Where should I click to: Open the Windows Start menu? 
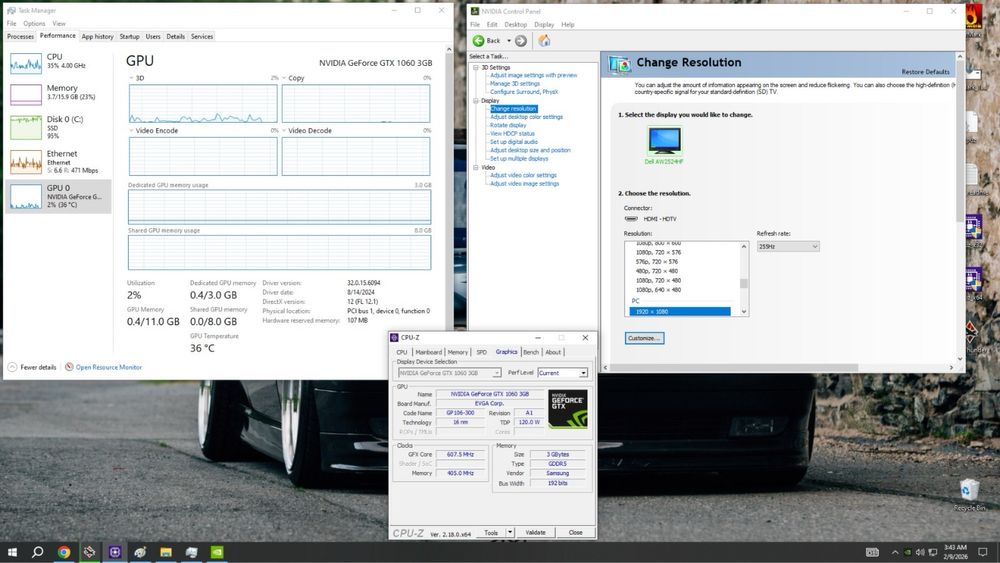pyautogui.click(x=12, y=552)
